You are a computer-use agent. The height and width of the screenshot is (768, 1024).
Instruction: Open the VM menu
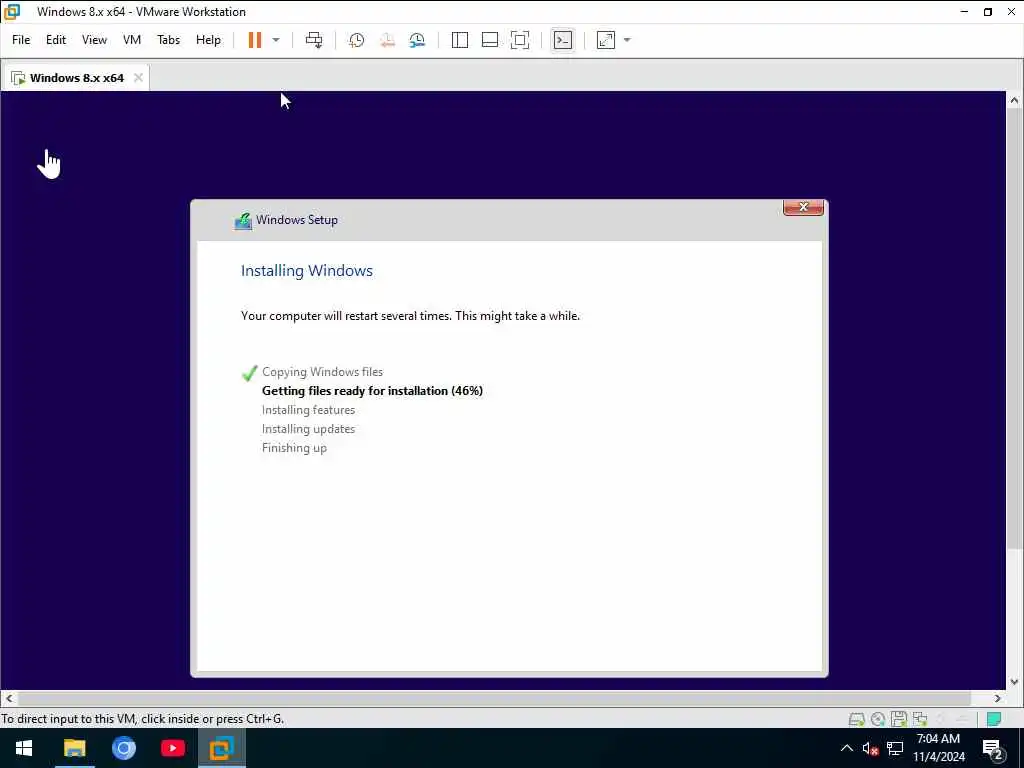point(132,40)
